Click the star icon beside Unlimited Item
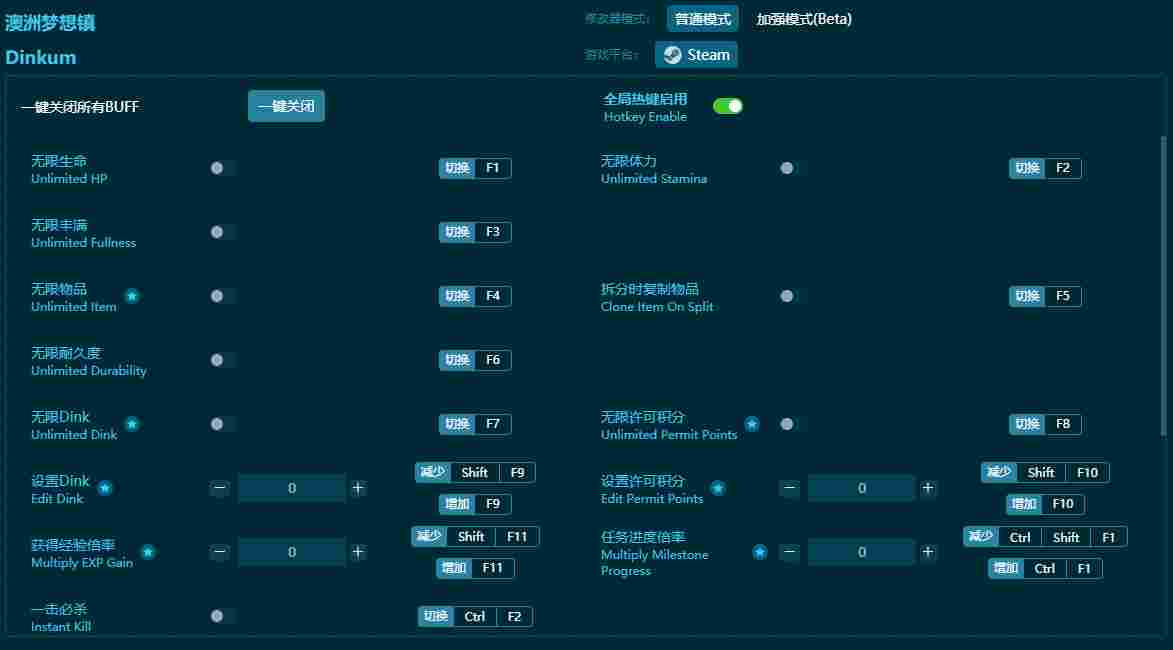 coord(132,296)
